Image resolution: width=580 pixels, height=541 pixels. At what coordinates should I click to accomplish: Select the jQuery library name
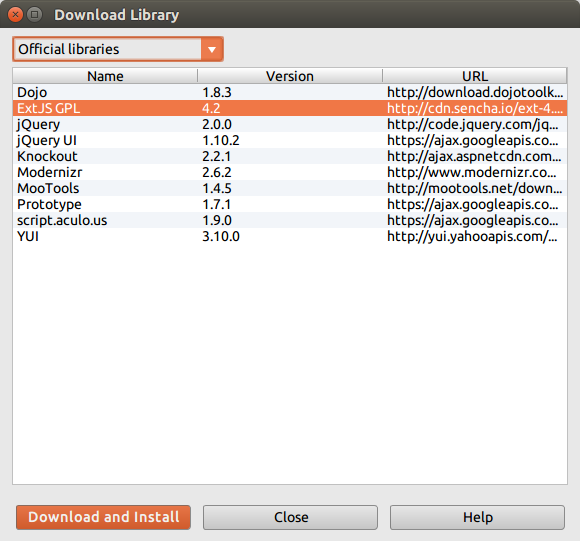[x=38, y=124]
